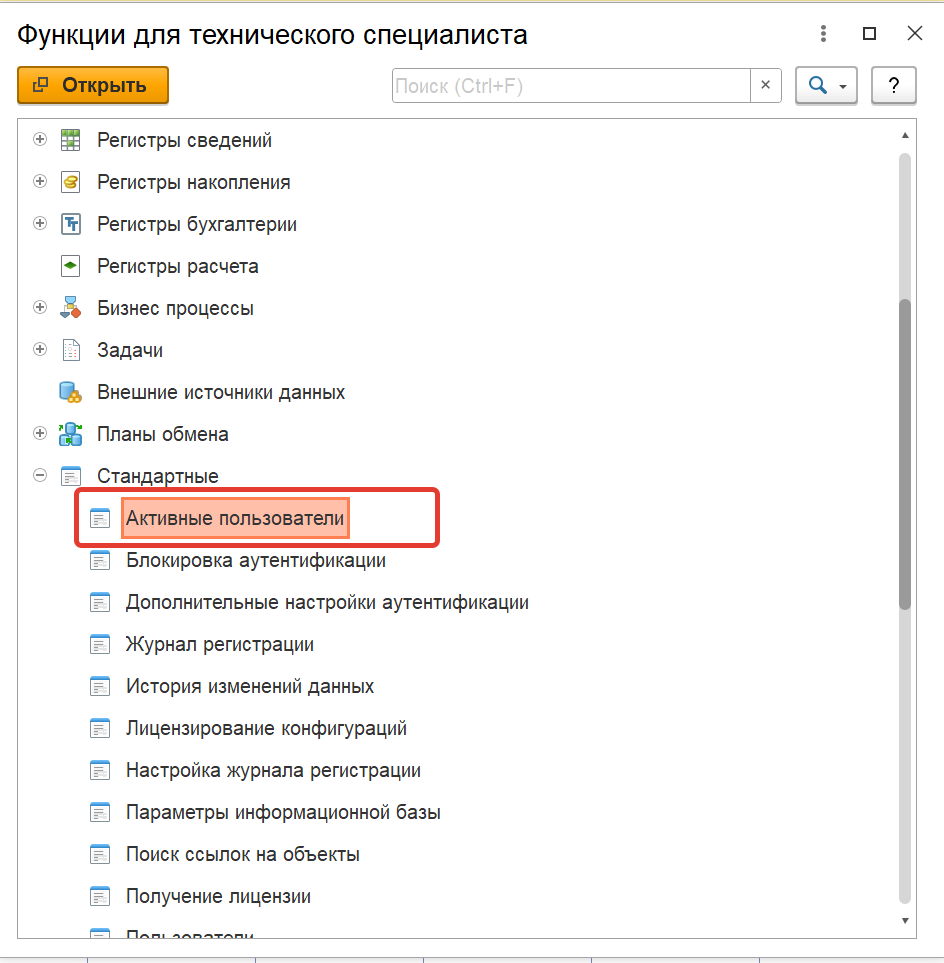
Task: Maximize the Функции для технического специалиста window
Action: (x=869, y=34)
